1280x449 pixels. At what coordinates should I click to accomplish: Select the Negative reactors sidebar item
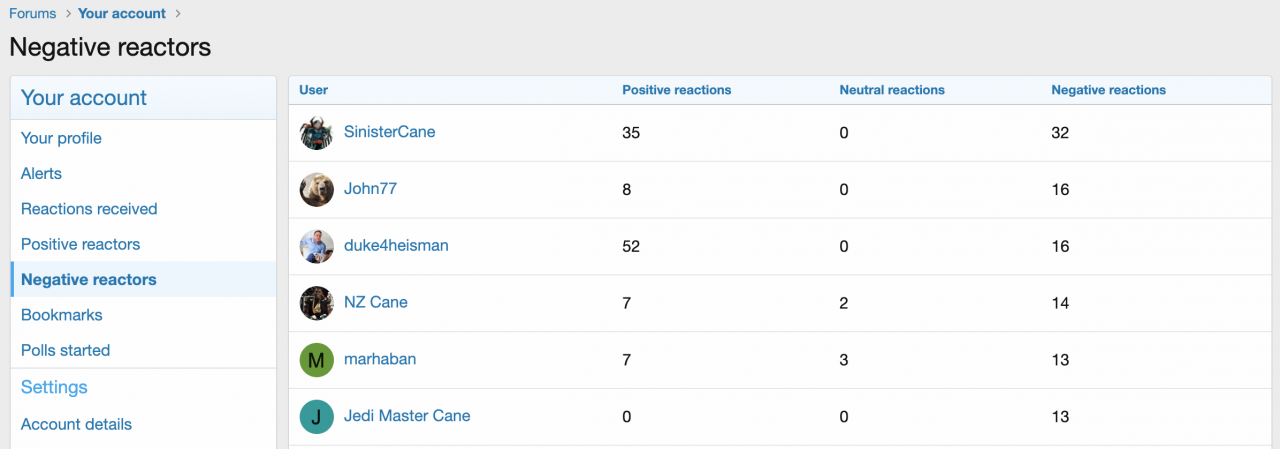[88, 280]
